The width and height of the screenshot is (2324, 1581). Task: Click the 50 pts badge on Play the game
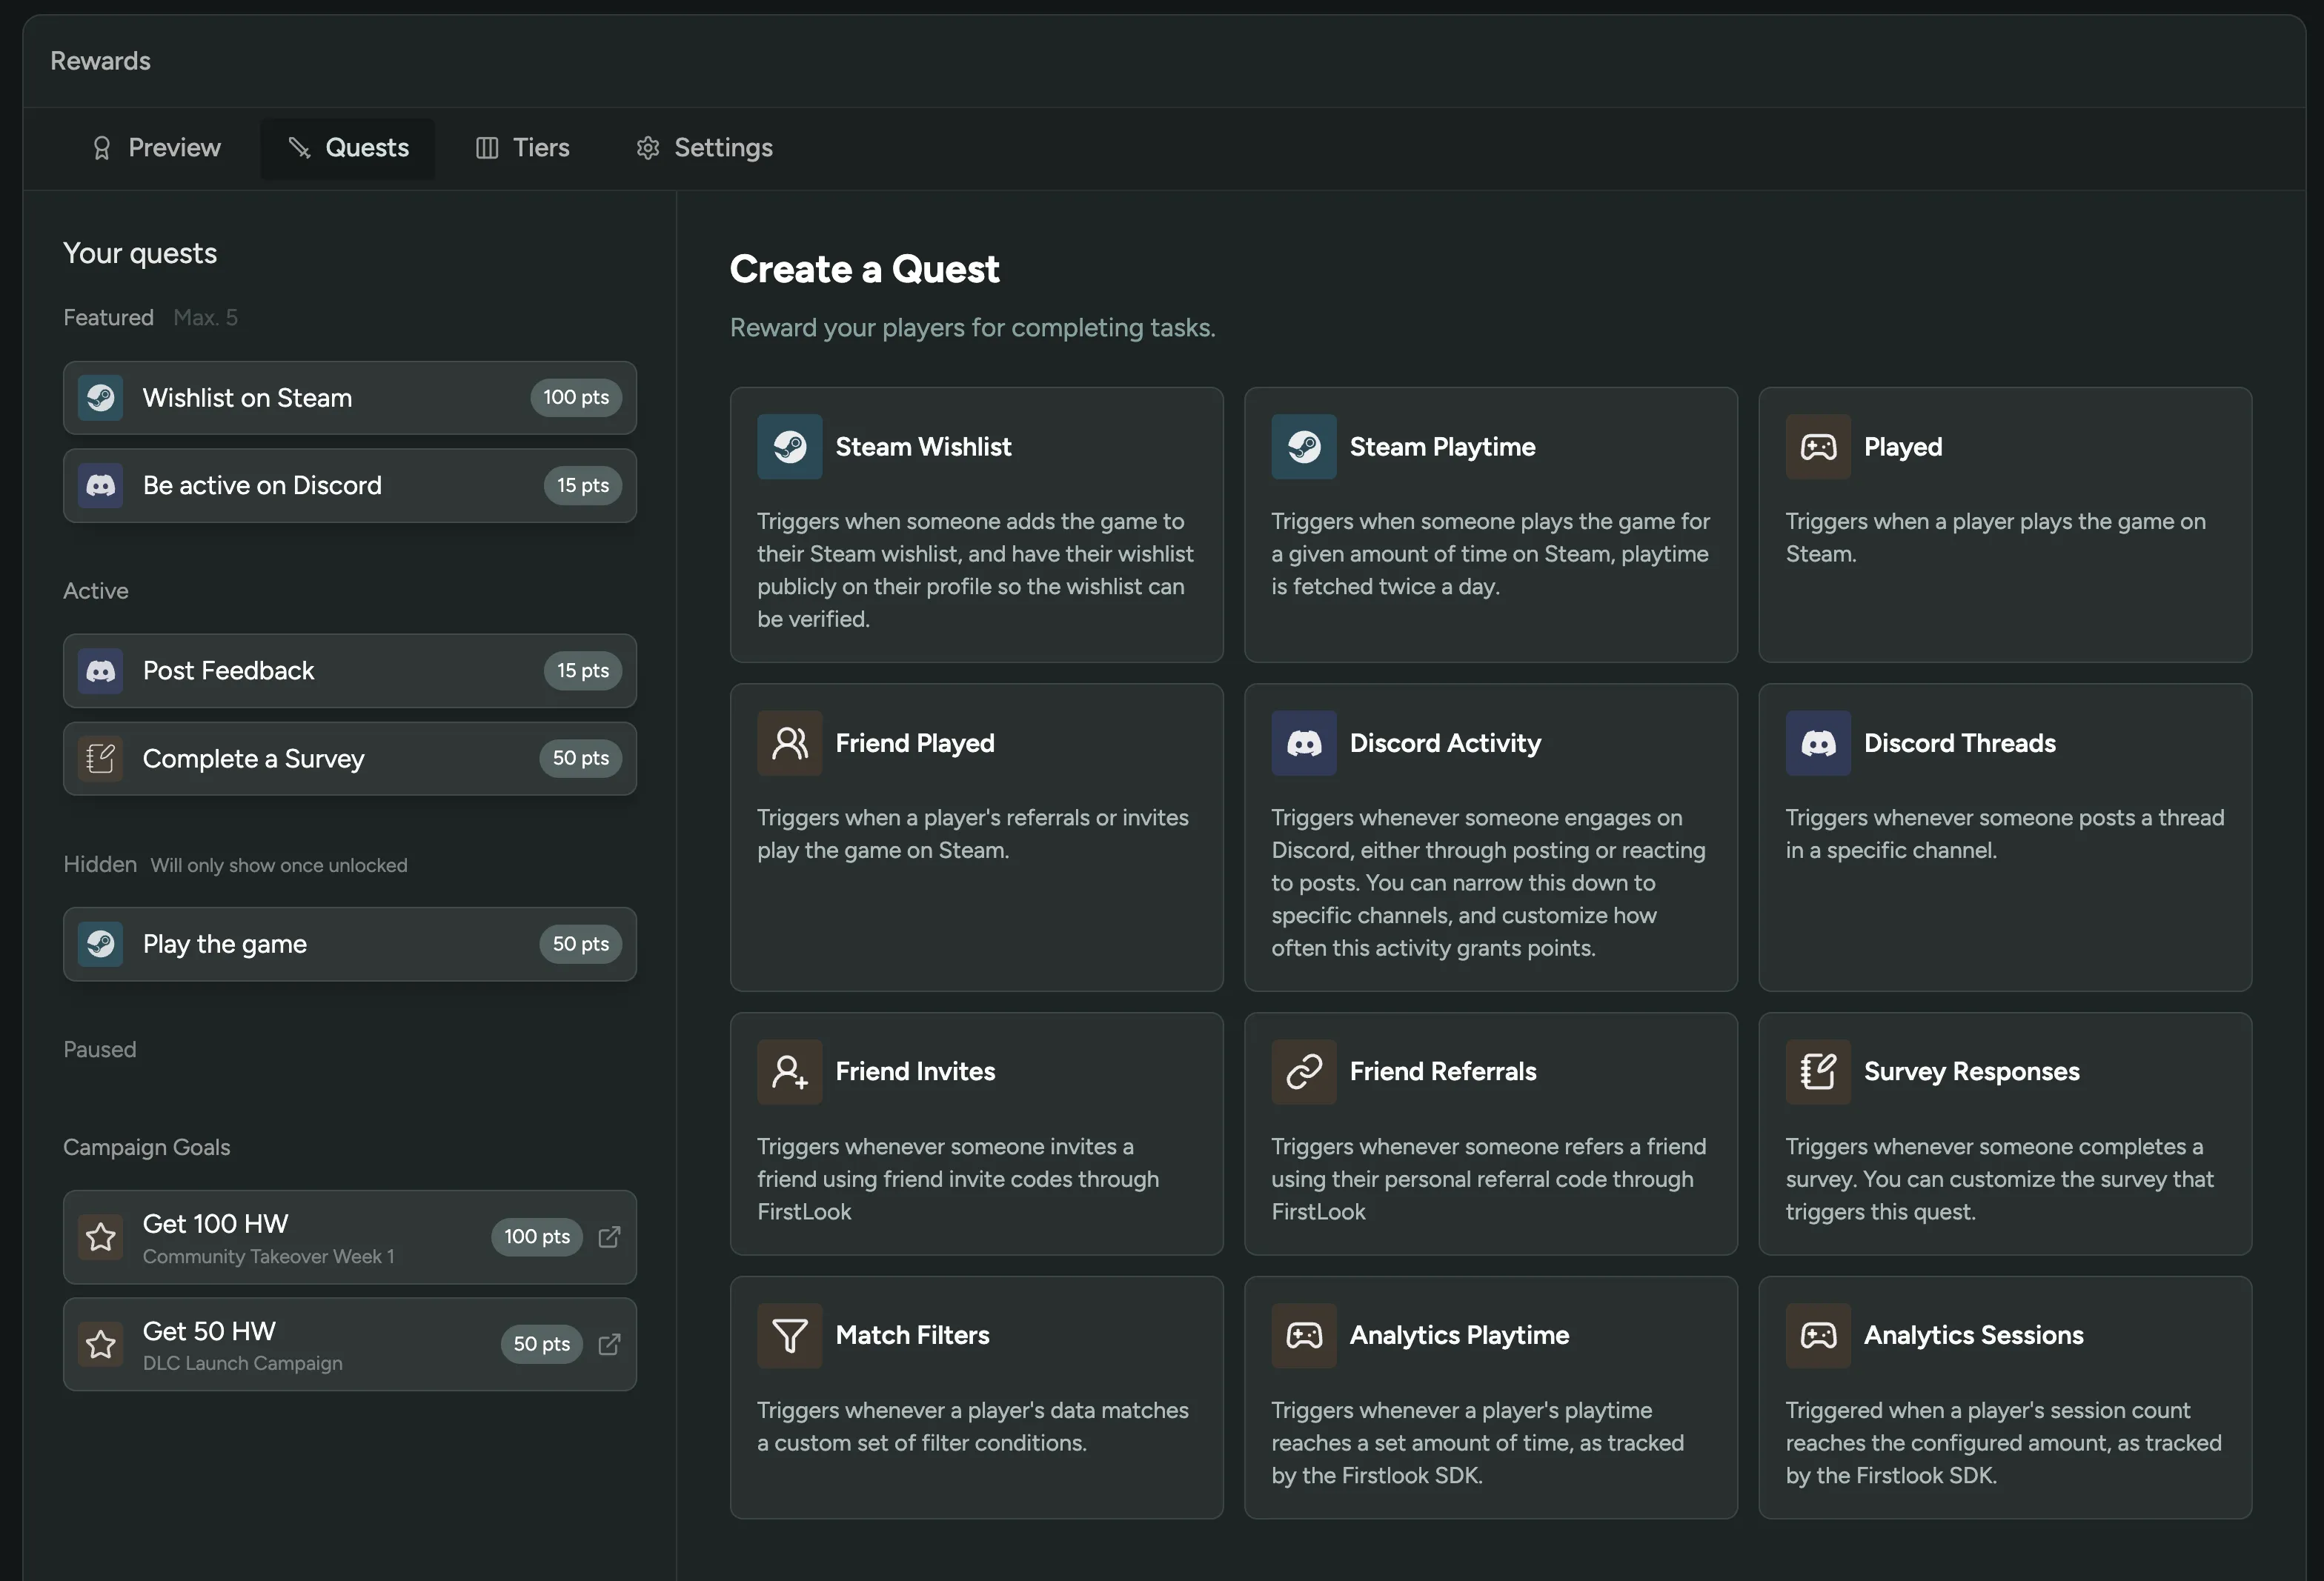pos(581,944)
